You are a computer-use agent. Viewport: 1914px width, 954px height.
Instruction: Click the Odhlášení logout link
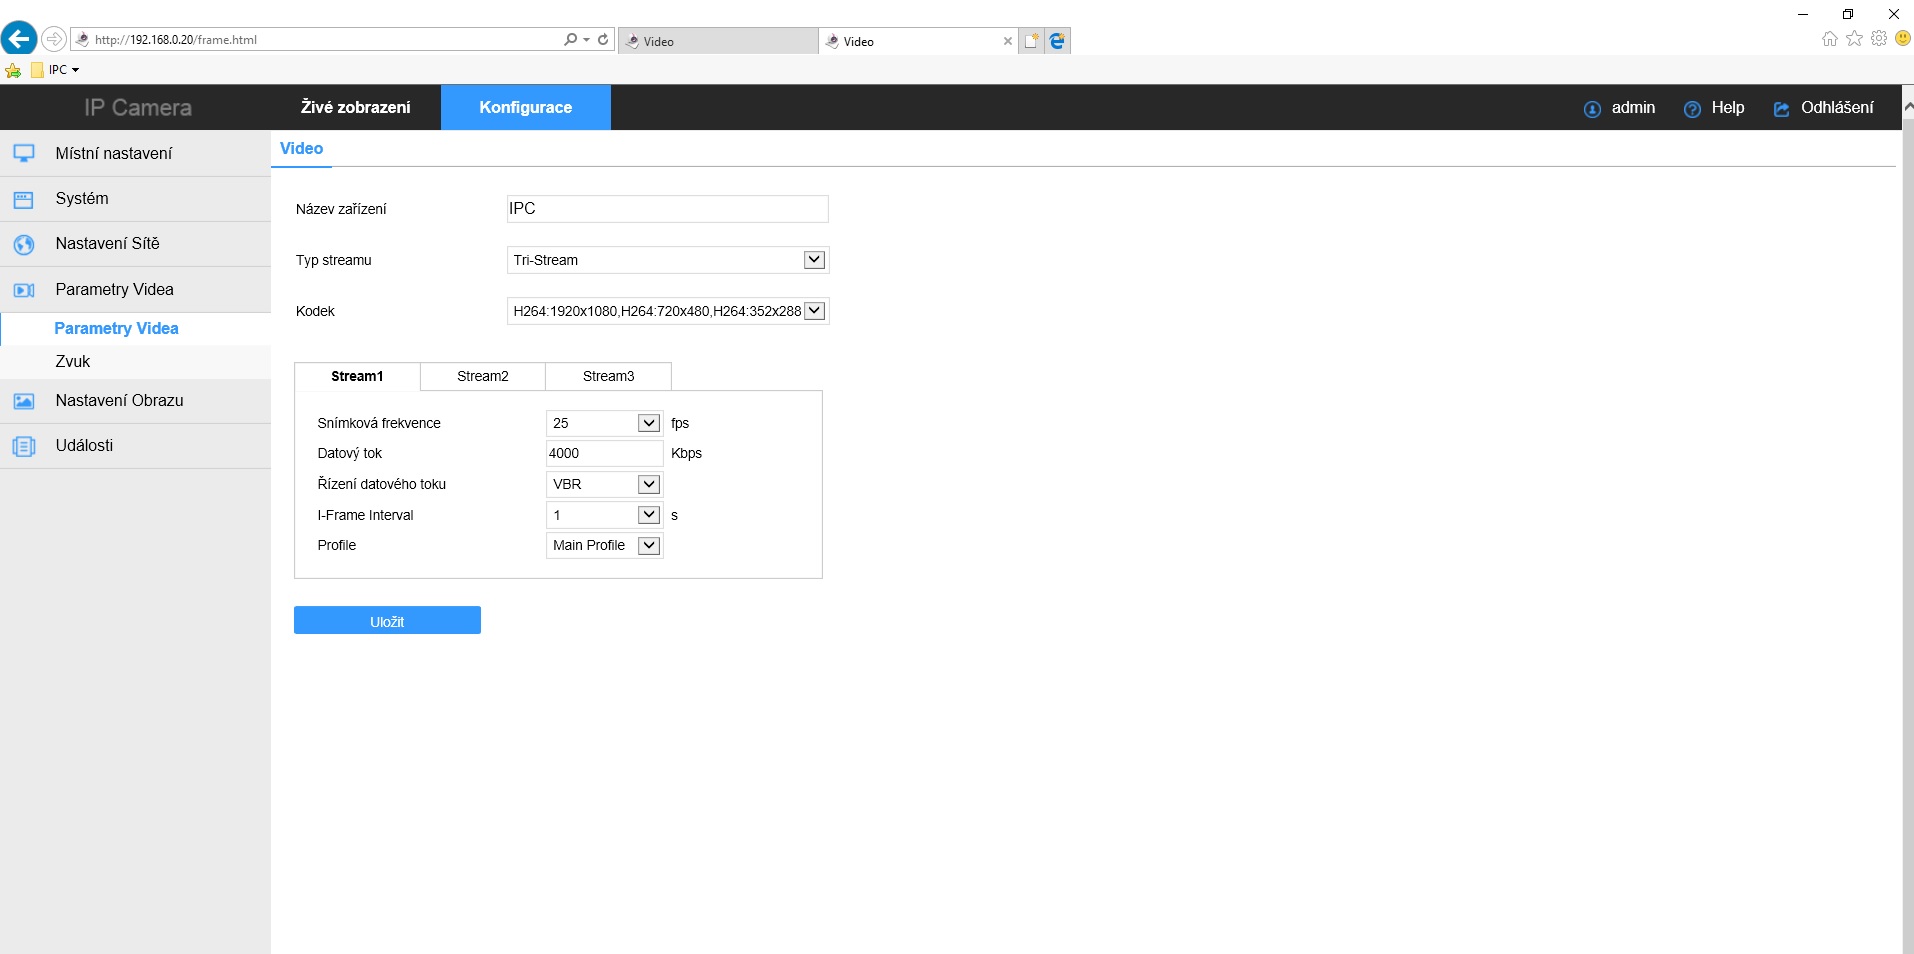(1837, 108)
